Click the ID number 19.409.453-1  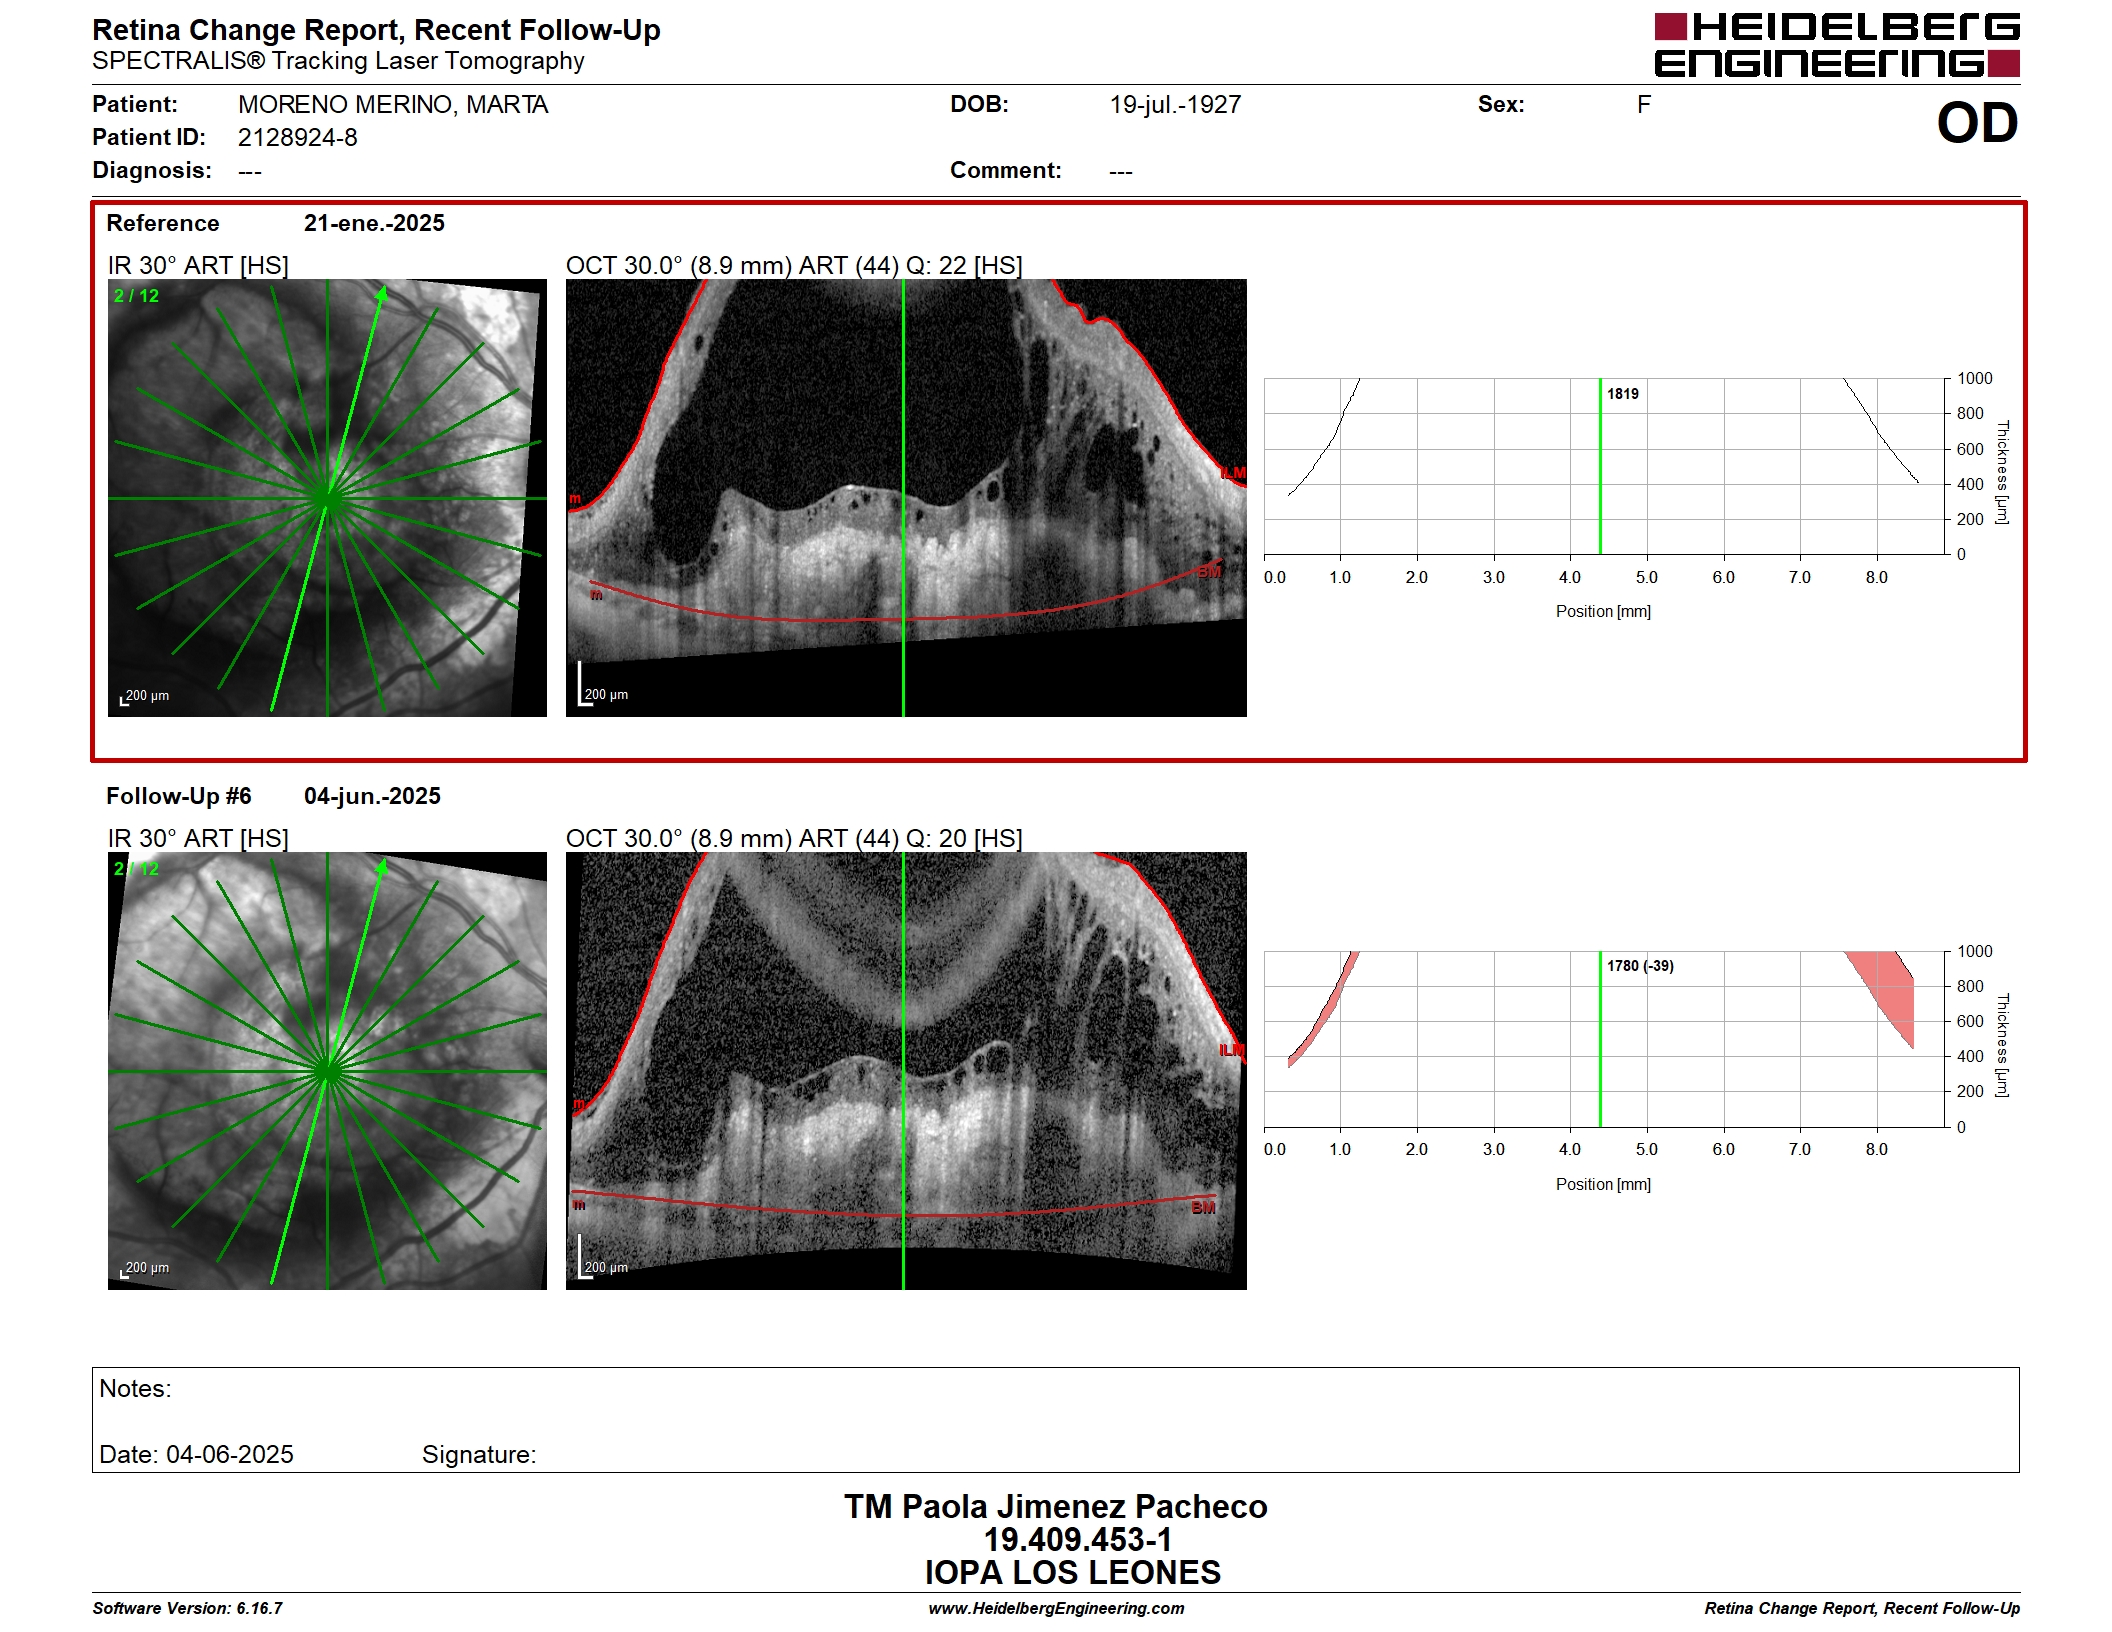1077,1540
